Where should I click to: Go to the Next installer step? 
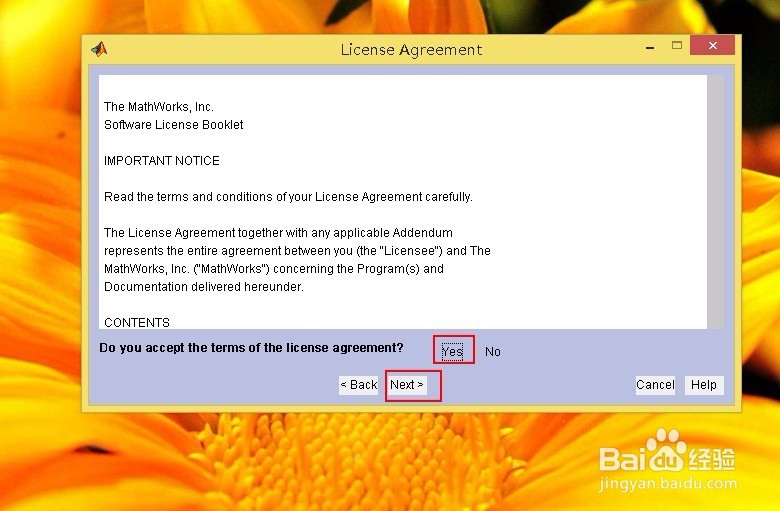(406, 385)
